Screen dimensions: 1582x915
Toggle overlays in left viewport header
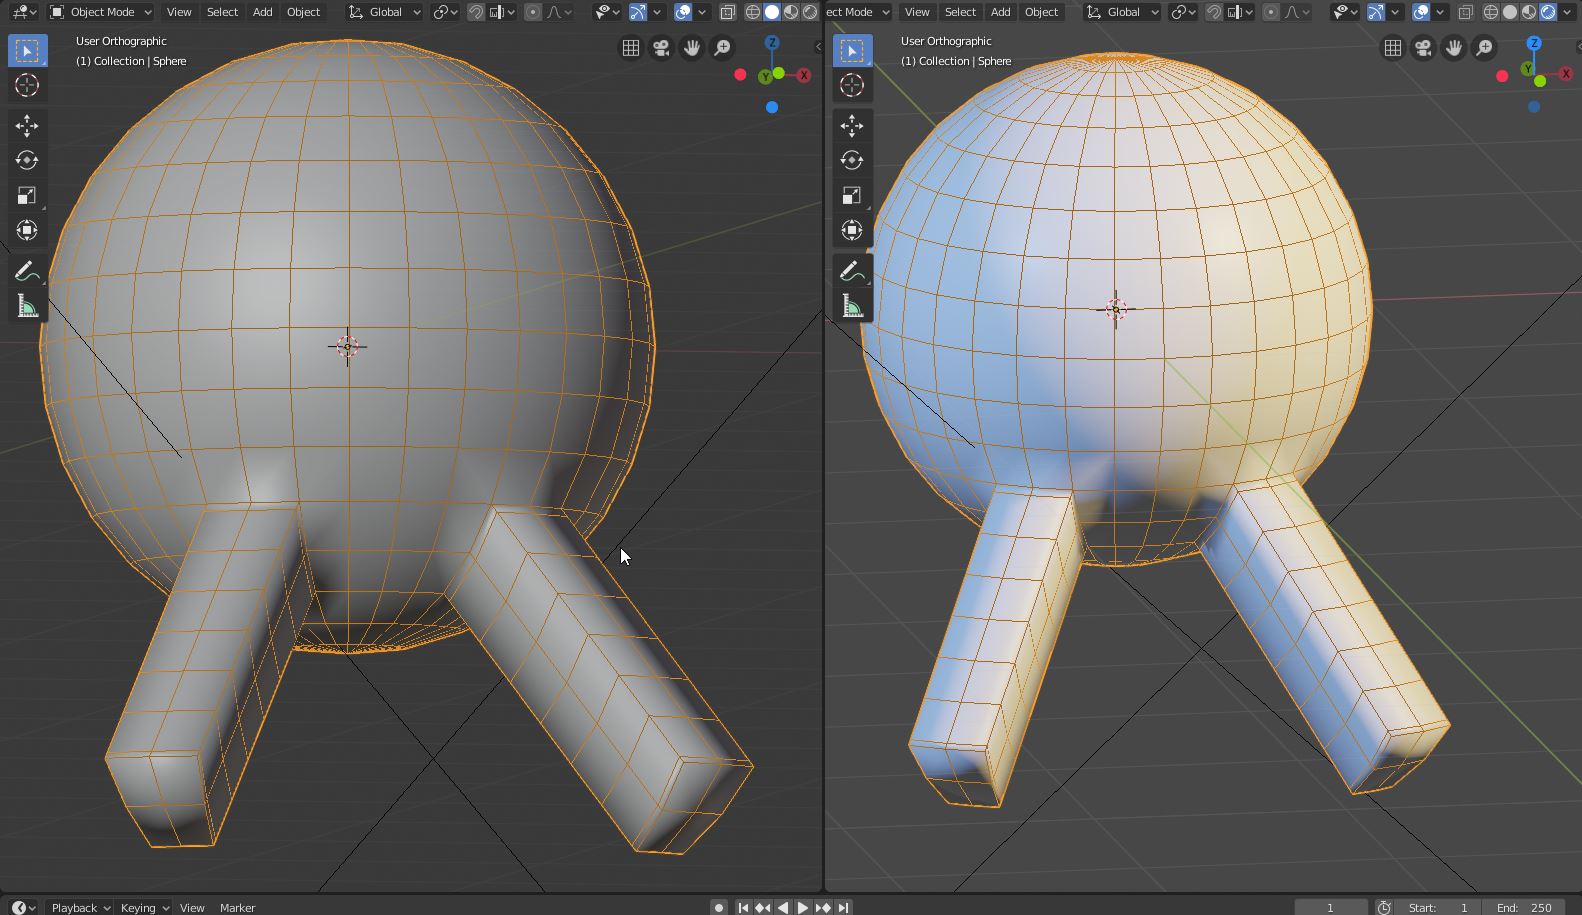point(683,12)
